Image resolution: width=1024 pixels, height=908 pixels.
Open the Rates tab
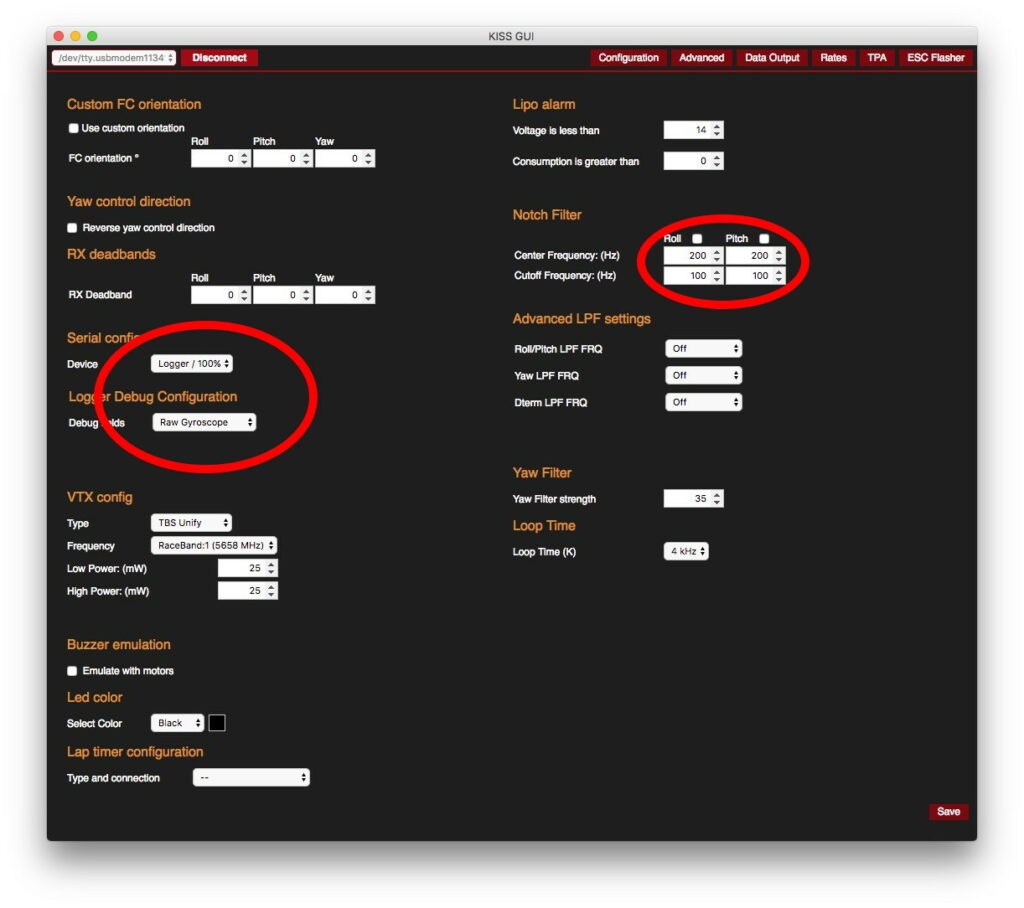(x=833, y=58)
